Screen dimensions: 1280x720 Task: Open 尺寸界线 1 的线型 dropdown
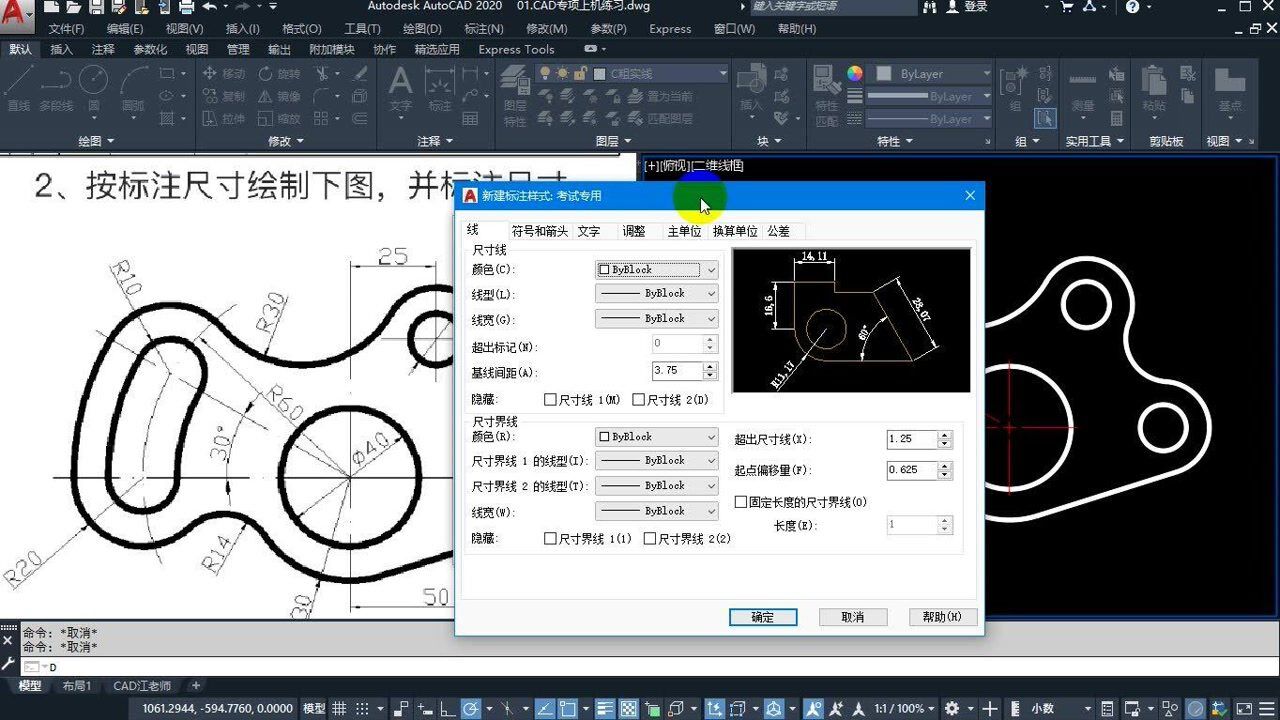[x=657, y=461]
